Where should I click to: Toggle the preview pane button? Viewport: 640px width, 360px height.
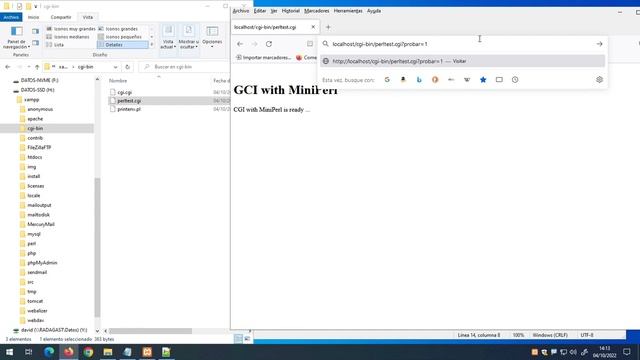(x=36, y=31)
